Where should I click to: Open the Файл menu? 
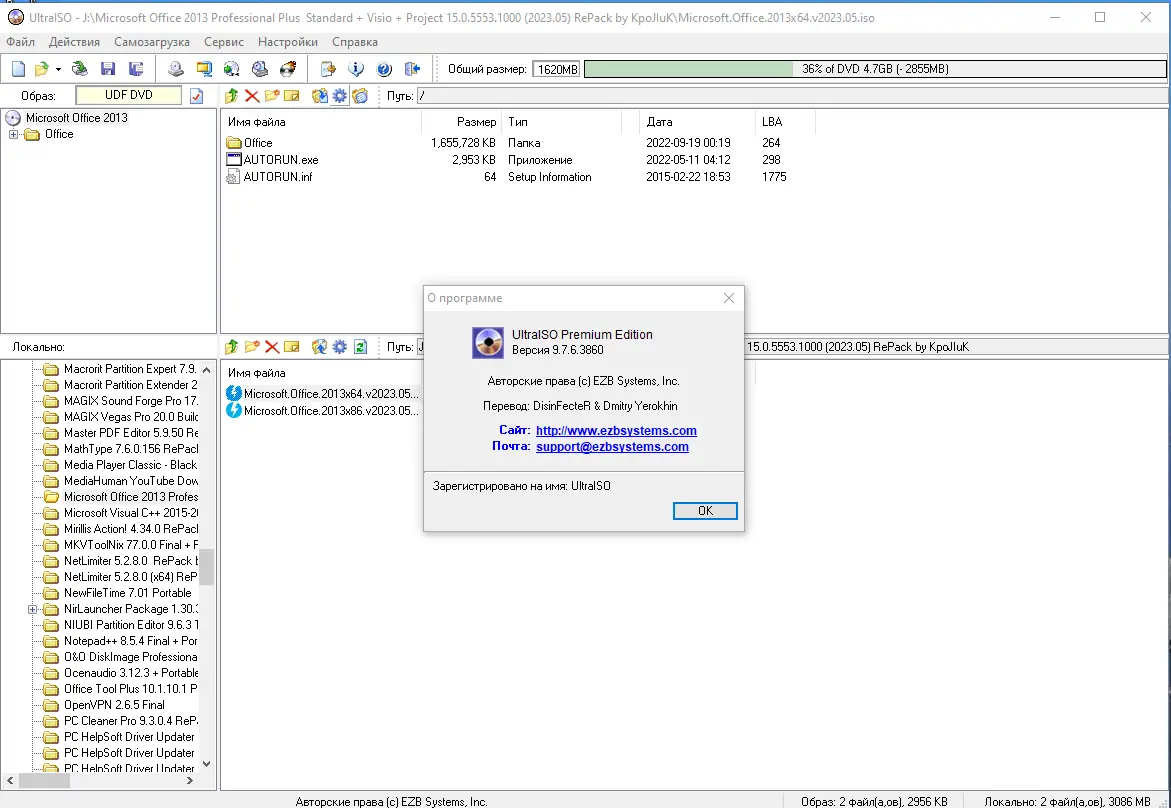(19, 42)
